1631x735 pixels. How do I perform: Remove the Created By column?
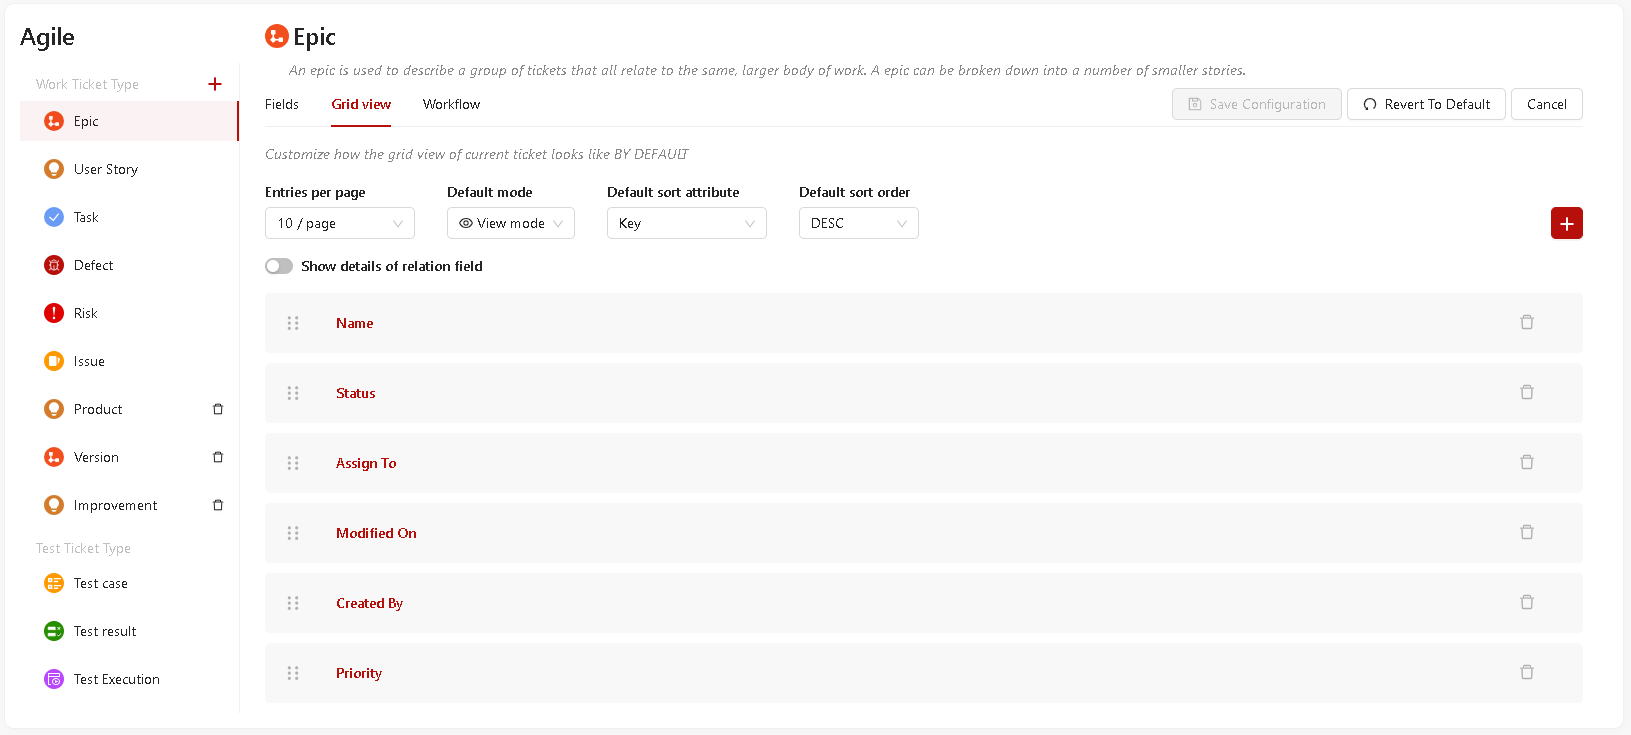point(1527,602)
